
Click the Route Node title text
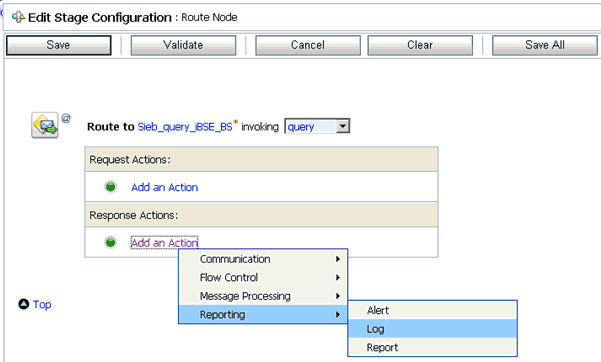pyautogui.click(x=209, y=17)
